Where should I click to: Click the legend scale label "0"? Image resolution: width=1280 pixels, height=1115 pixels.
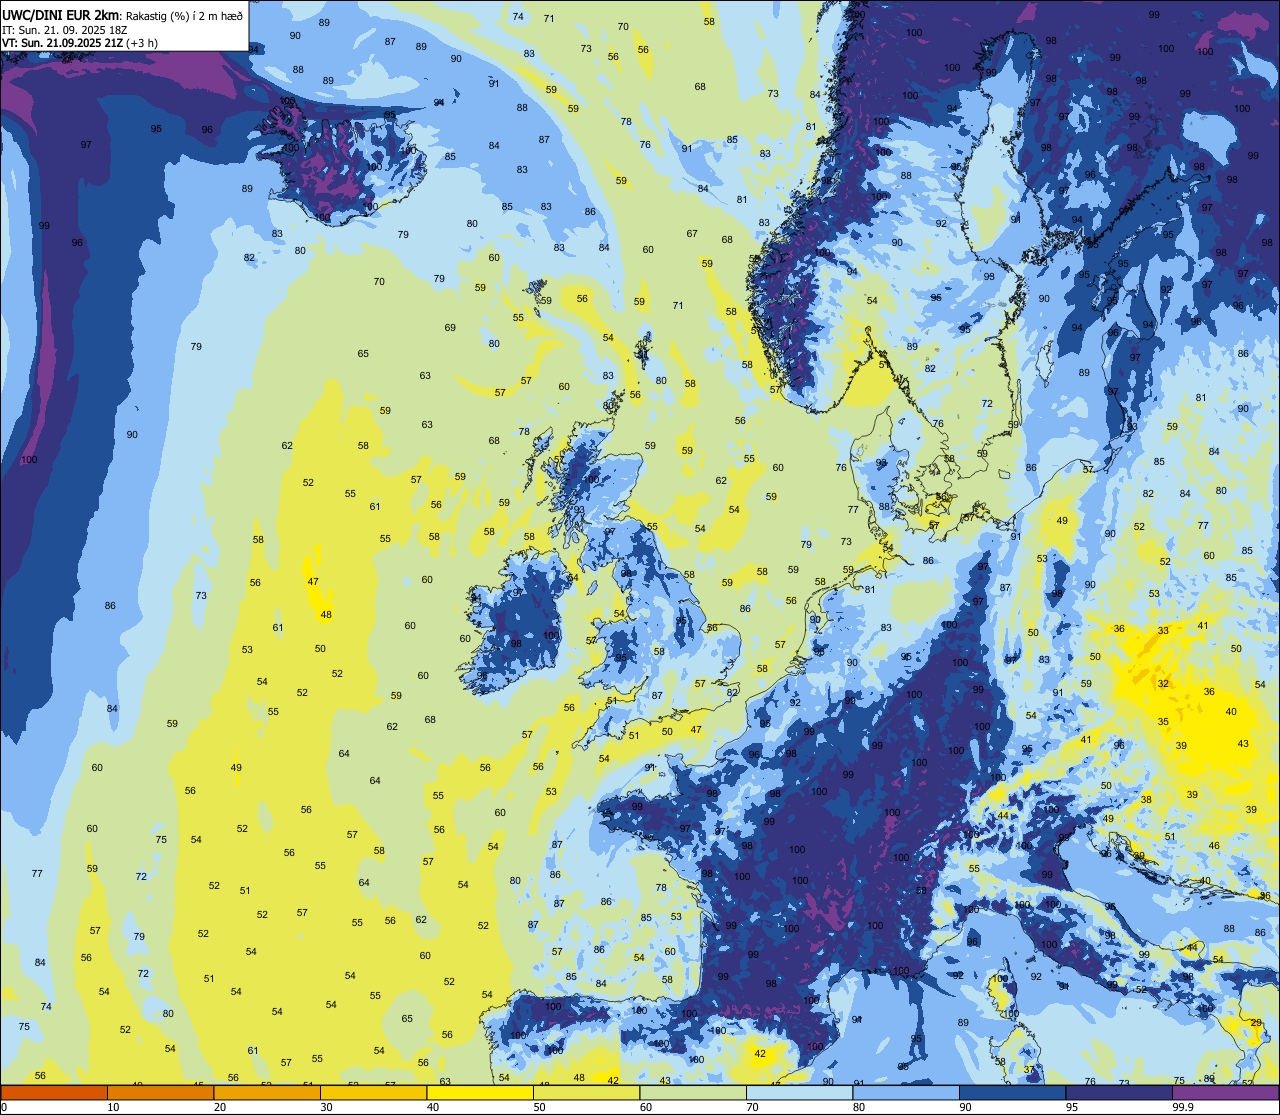pyautogui.click(x=6, y=1107)
